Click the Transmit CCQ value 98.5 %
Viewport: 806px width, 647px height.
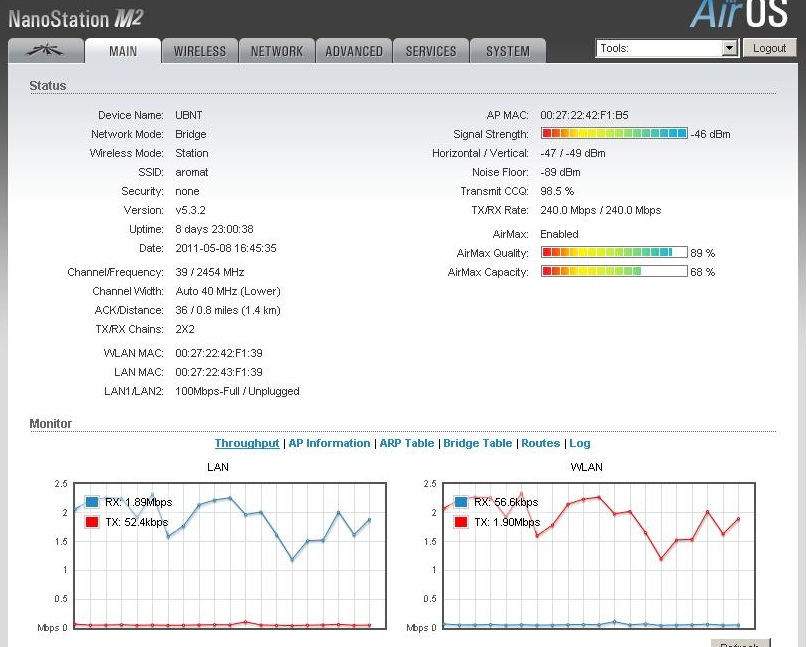[x=557, y=191]
